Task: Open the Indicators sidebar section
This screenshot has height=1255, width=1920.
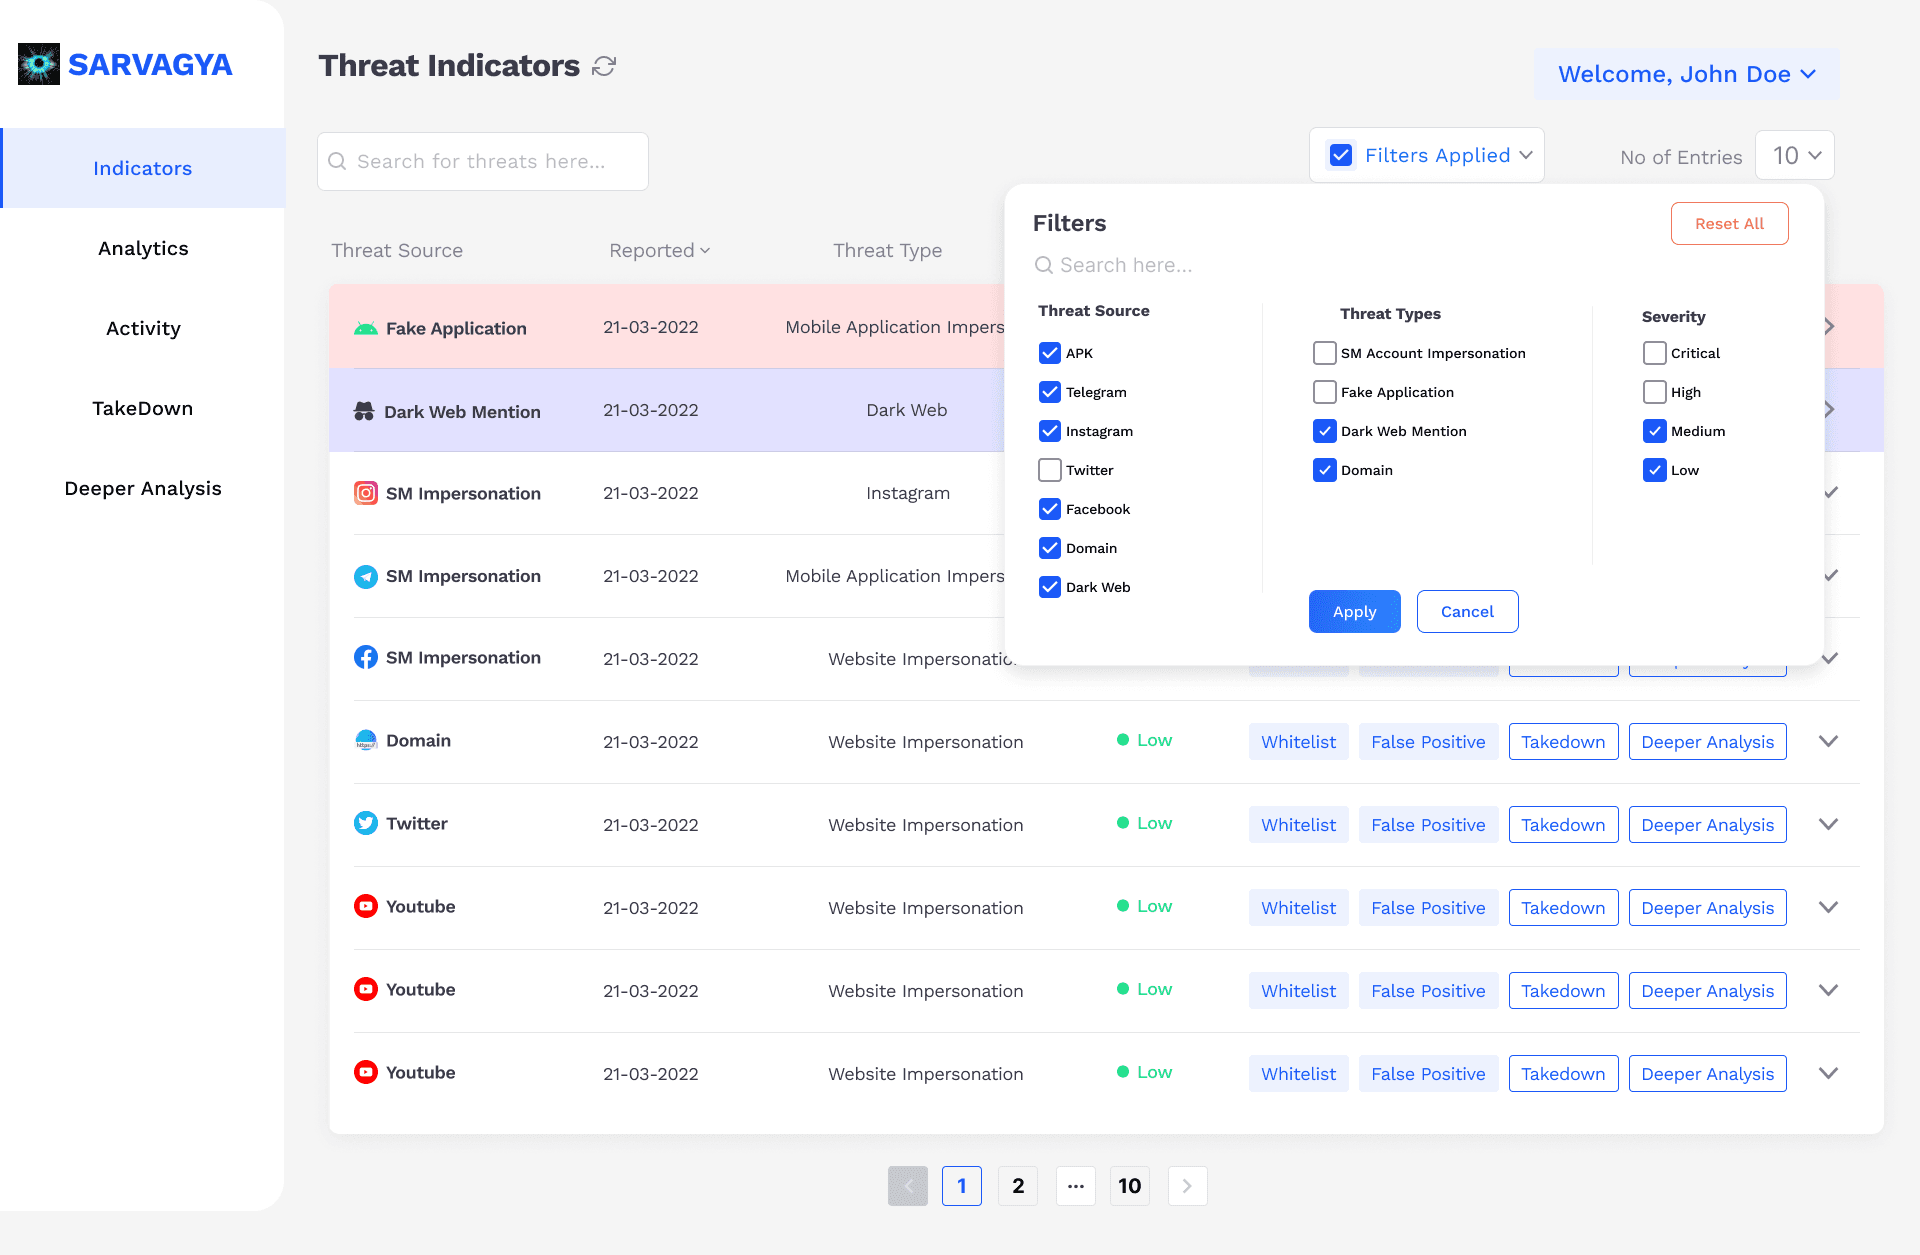Action: (143, 168)
